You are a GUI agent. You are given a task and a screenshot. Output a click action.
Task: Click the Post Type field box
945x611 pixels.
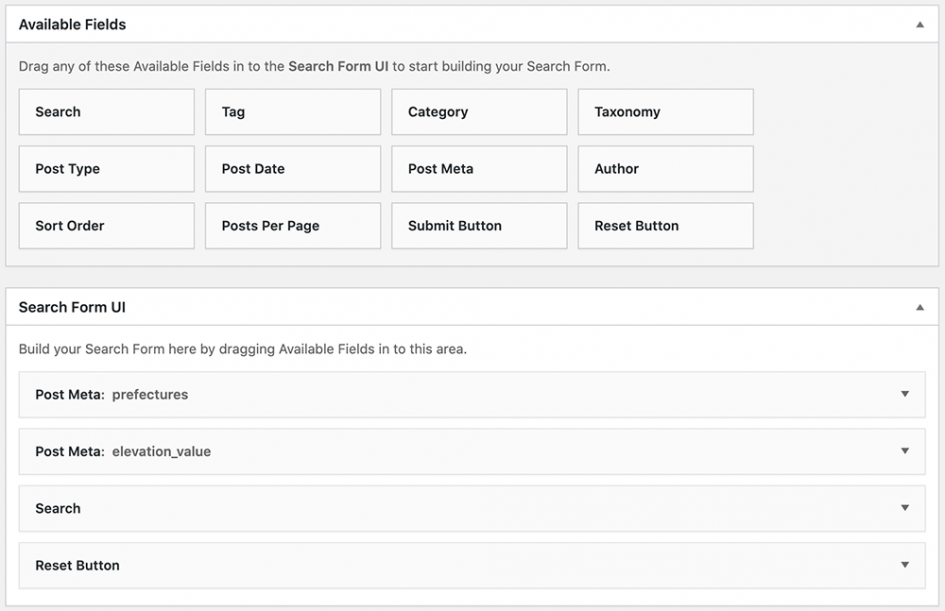click(x=106, y=169)
